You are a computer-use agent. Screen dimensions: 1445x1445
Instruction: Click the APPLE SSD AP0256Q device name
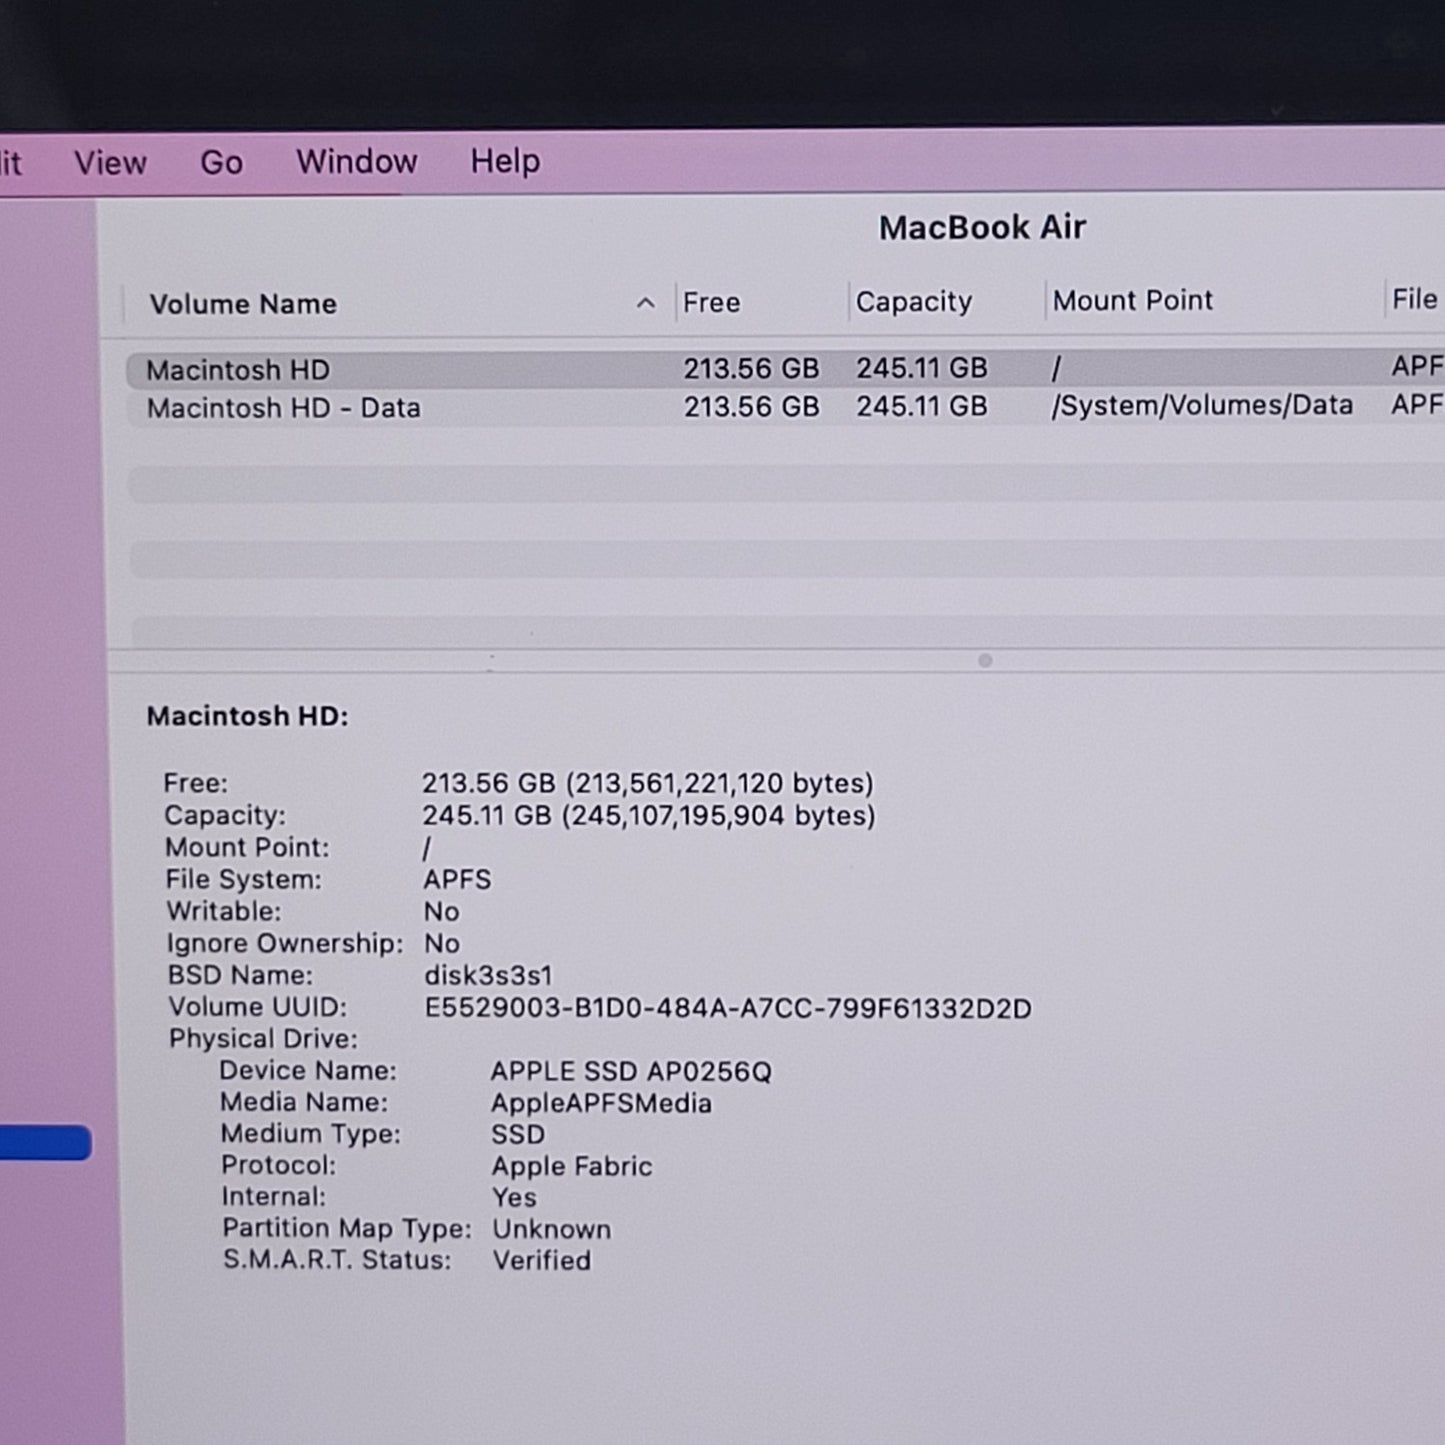[631, 1072]
